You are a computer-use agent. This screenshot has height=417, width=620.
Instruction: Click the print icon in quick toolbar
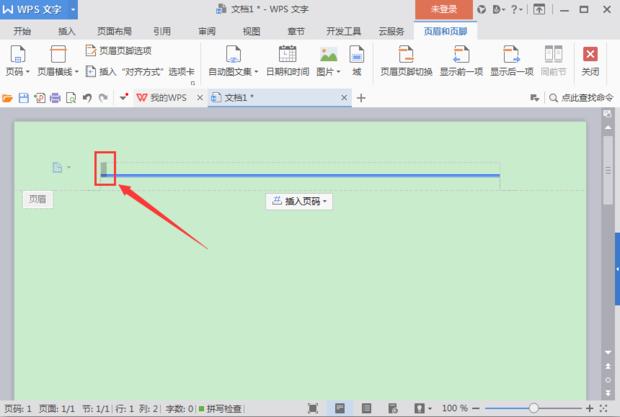coord(55,98)
